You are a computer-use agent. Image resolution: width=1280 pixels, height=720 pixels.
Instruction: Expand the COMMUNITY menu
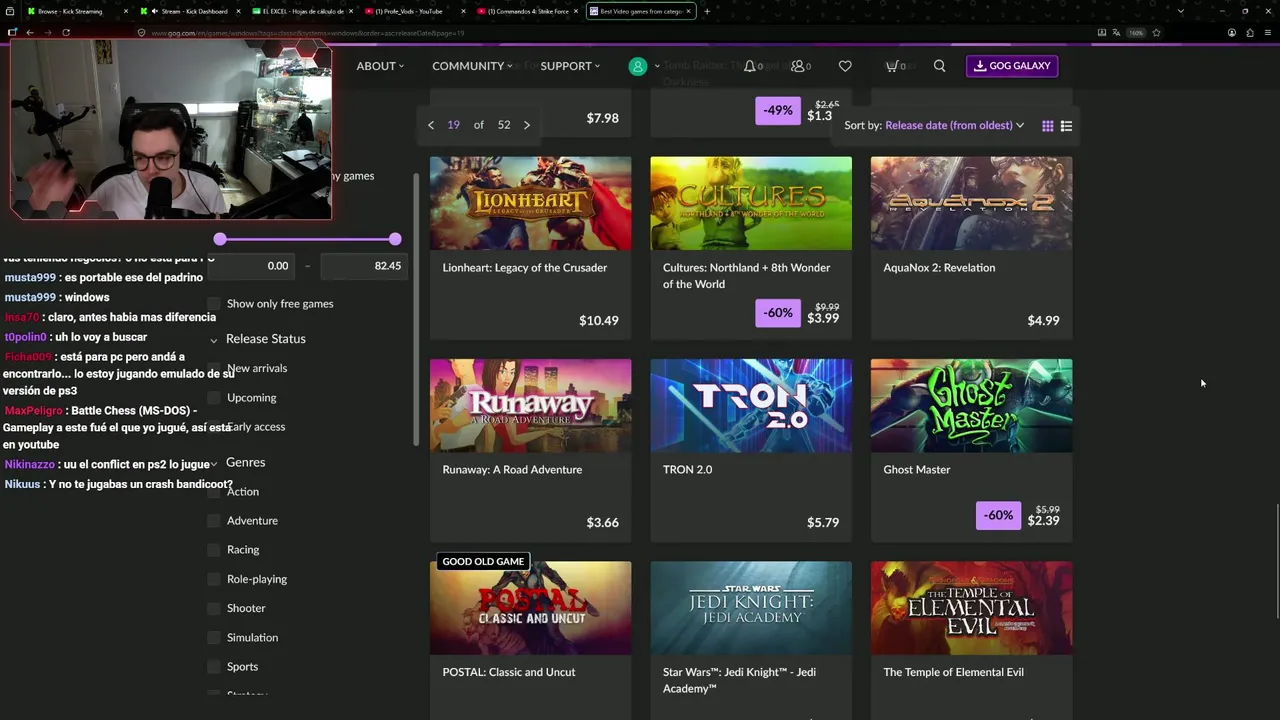(472, 66)
